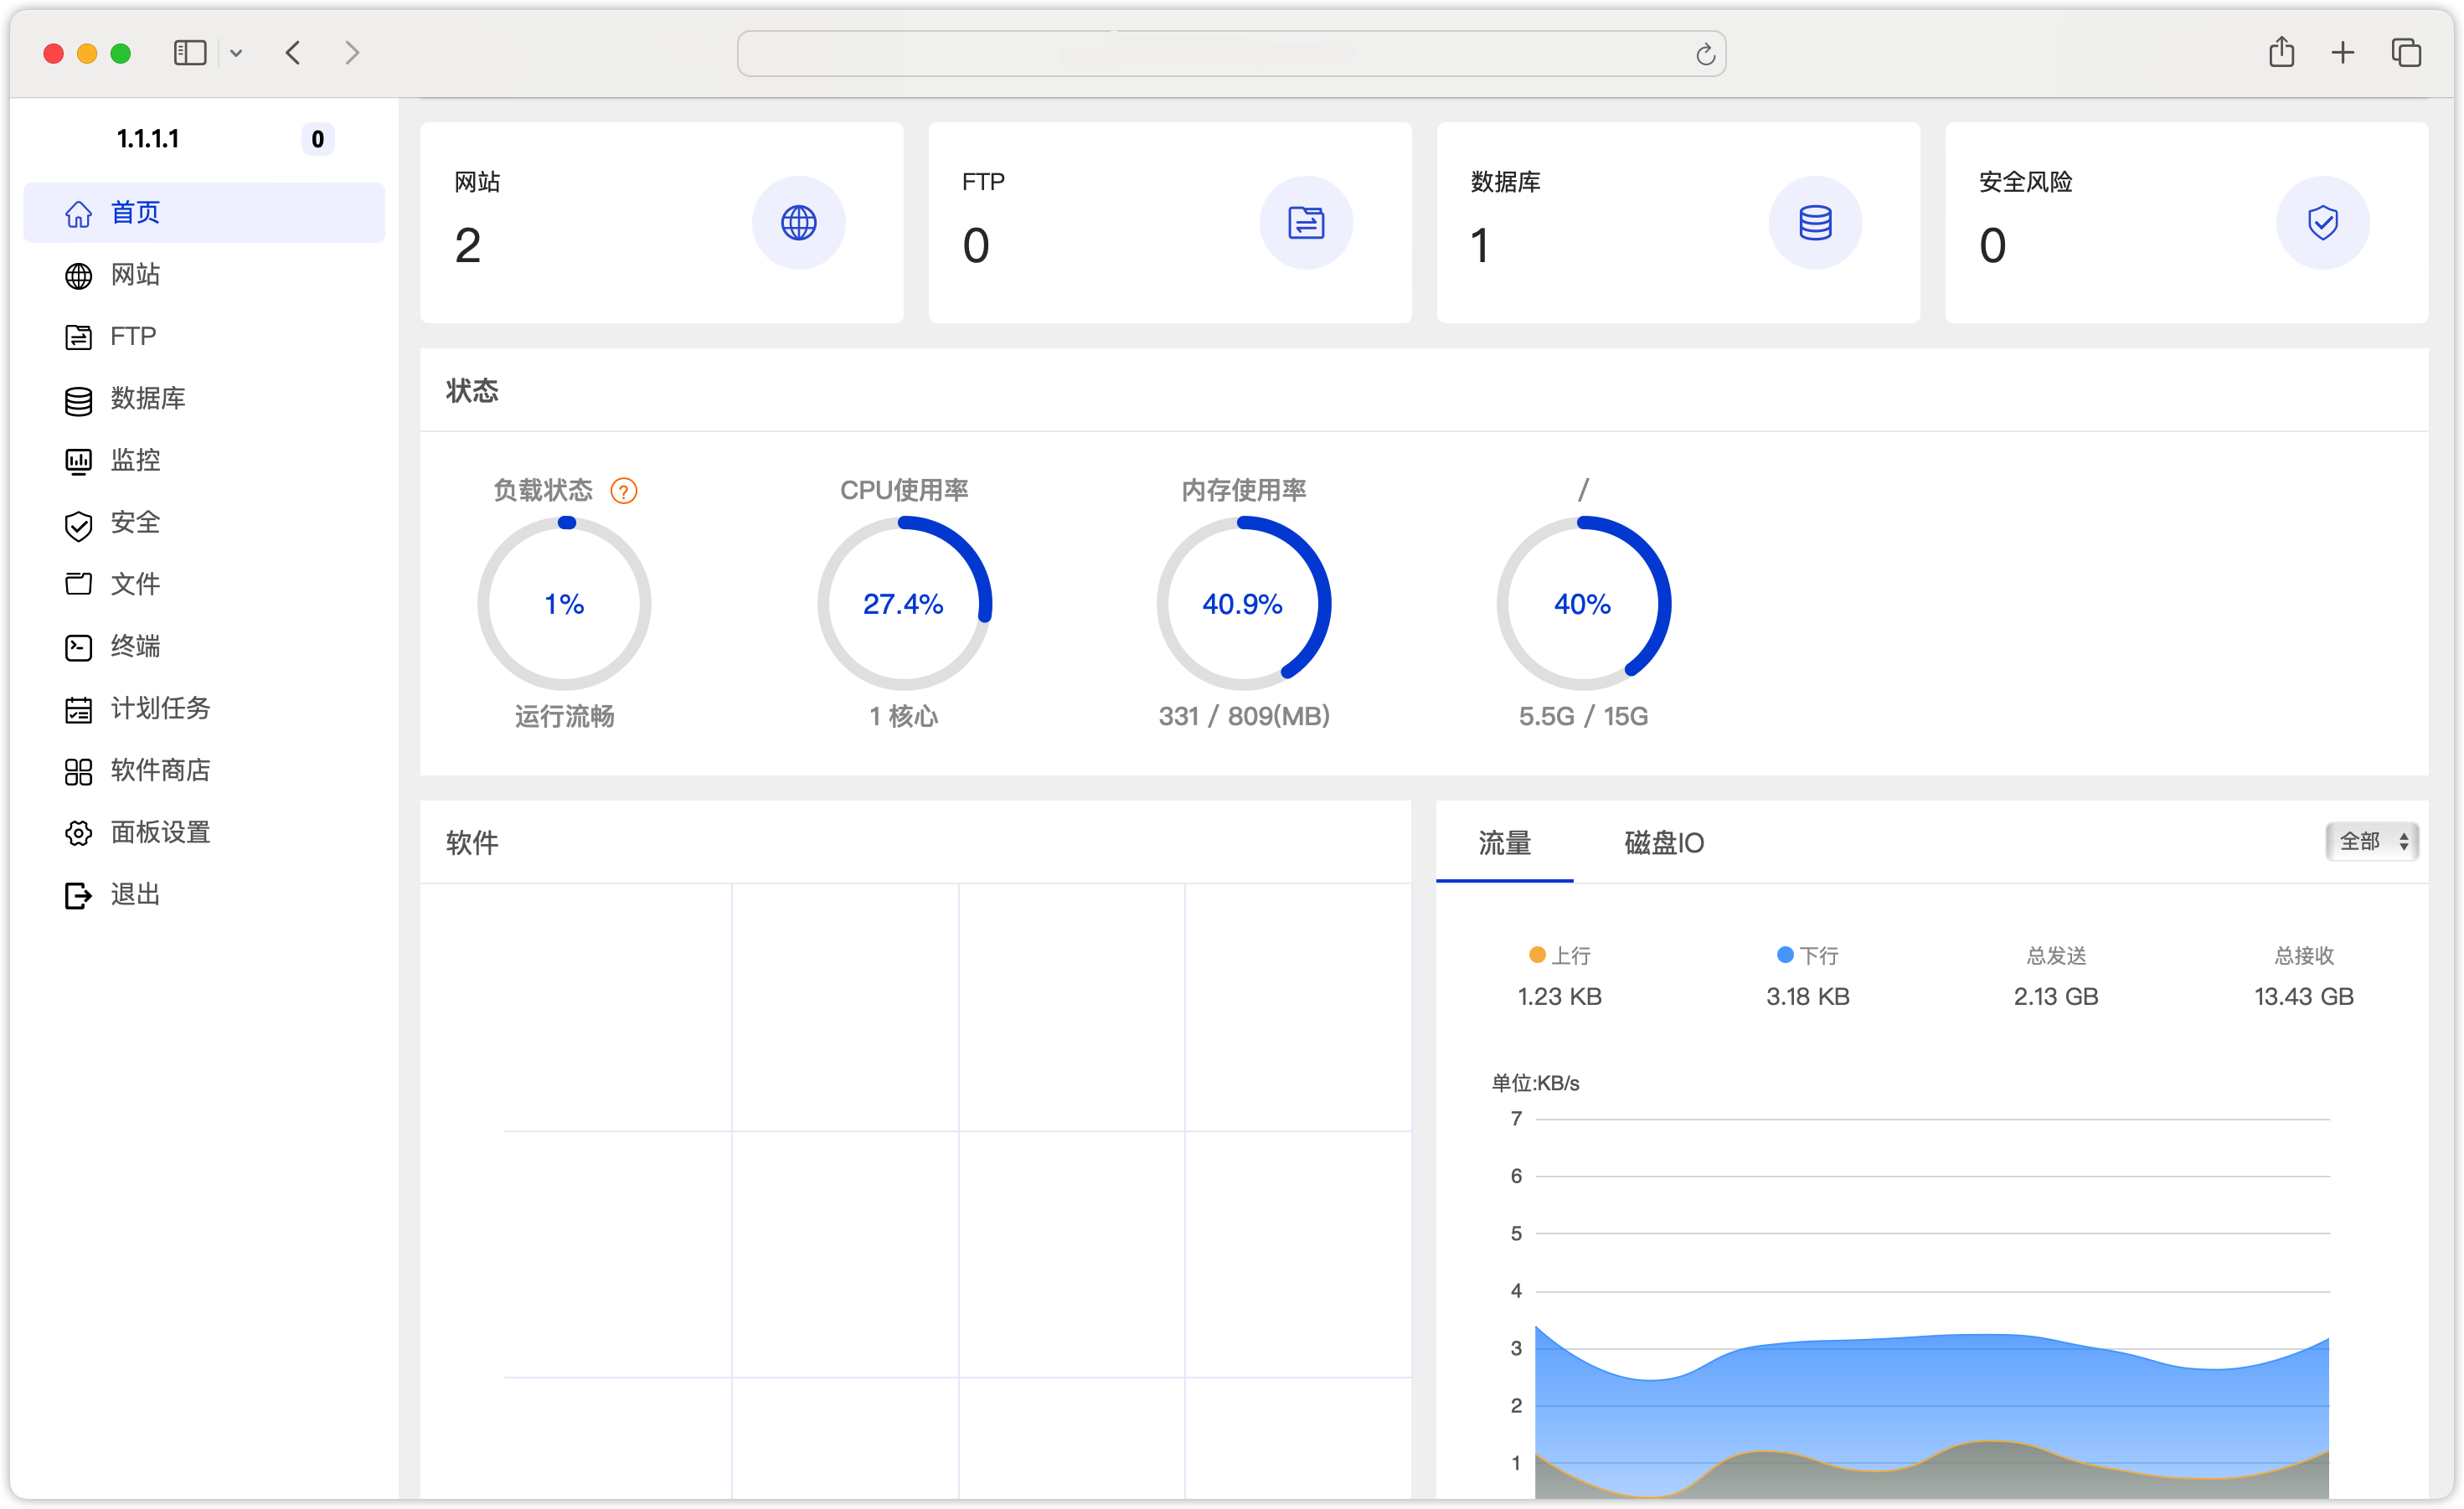Click the shield icon in 安全风险 card
The width and height of the screenshot is (2464, 1509).
pos(2322,222)
